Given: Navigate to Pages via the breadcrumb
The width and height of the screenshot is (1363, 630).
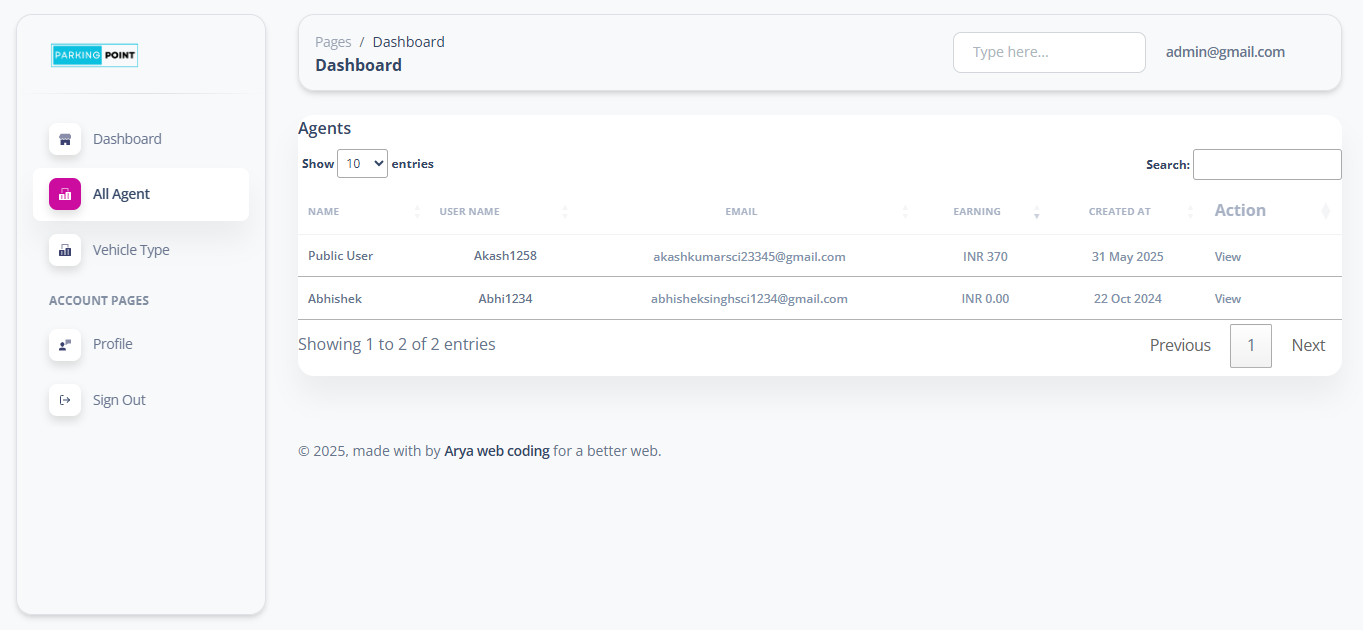Looking at the screenshot, I should pyautogui.click(x=333, y=41).
